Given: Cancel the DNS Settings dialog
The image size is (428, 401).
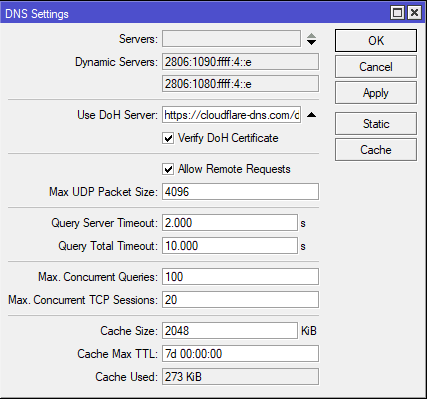Looking at the screenshot, I should click(376, 67).
